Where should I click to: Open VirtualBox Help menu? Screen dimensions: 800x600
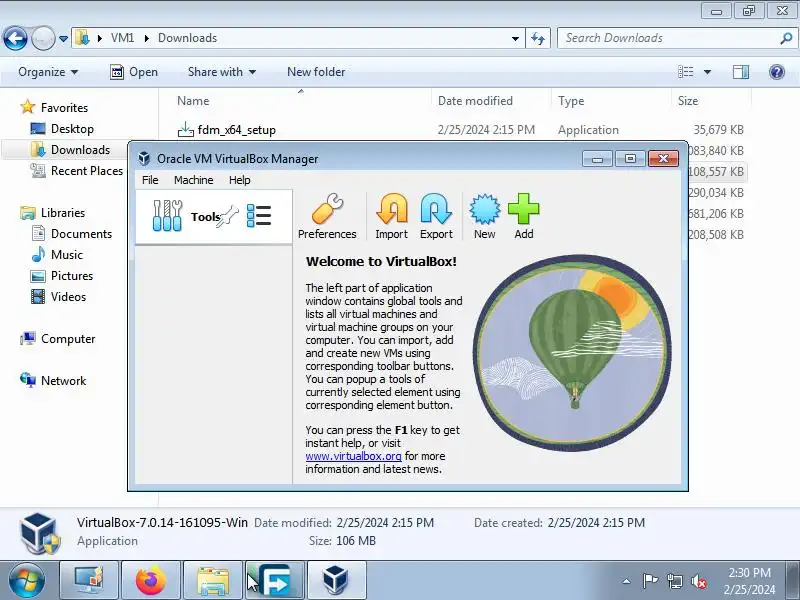(239, 180)
